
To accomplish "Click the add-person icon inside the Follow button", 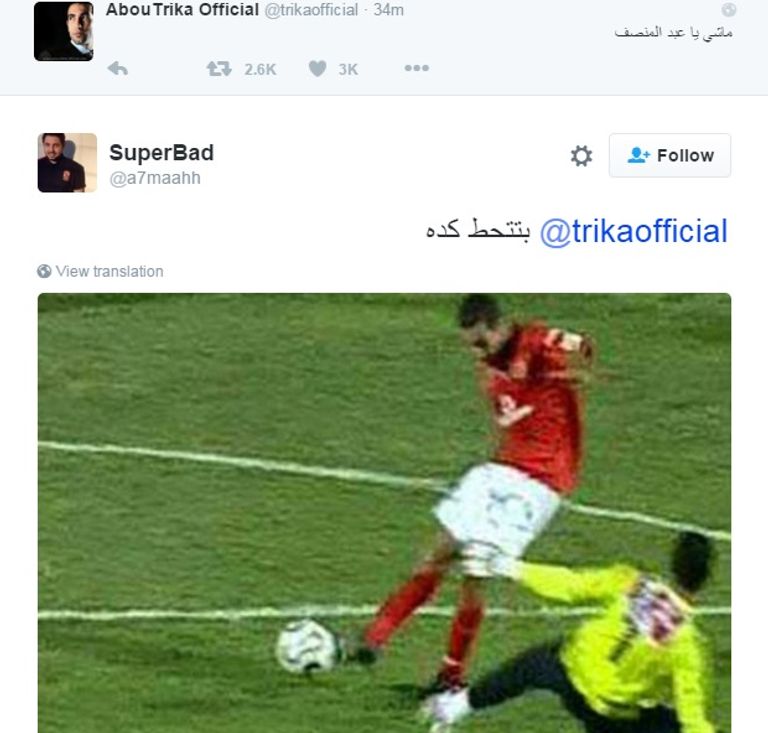I will tap(639, 155).
